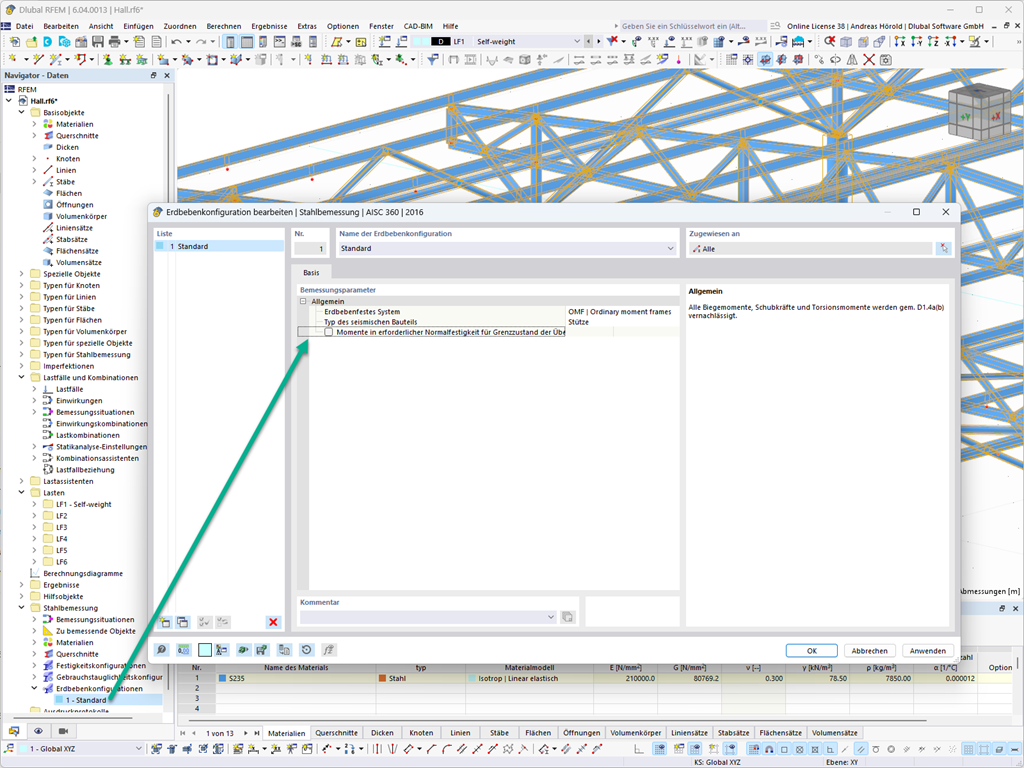The width and height of the screenshot is (1024, 768).
Task: Click the Nr. field showing 1 in dialog
Action: pyautogui.click(x=310, y=249)
